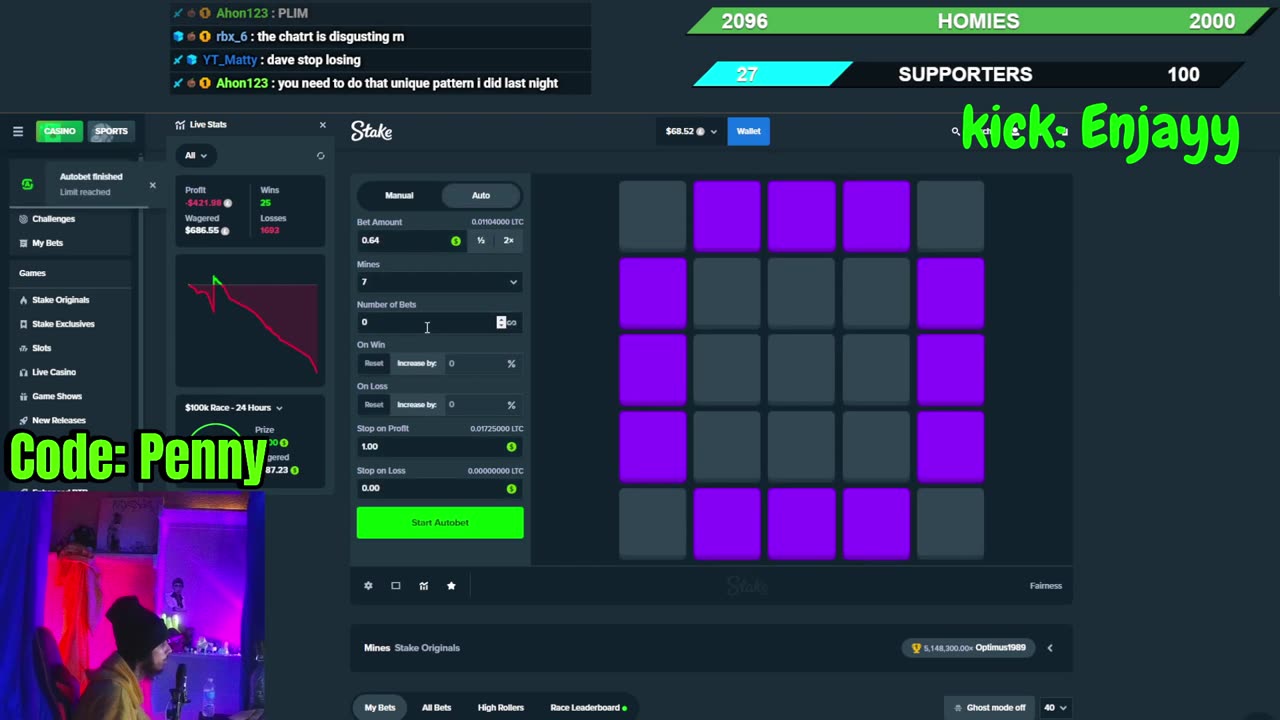Screen dimensions: 1280x720
Task: Adjust the Number of Bets stepper arrows
Action: tap(501, 322)
